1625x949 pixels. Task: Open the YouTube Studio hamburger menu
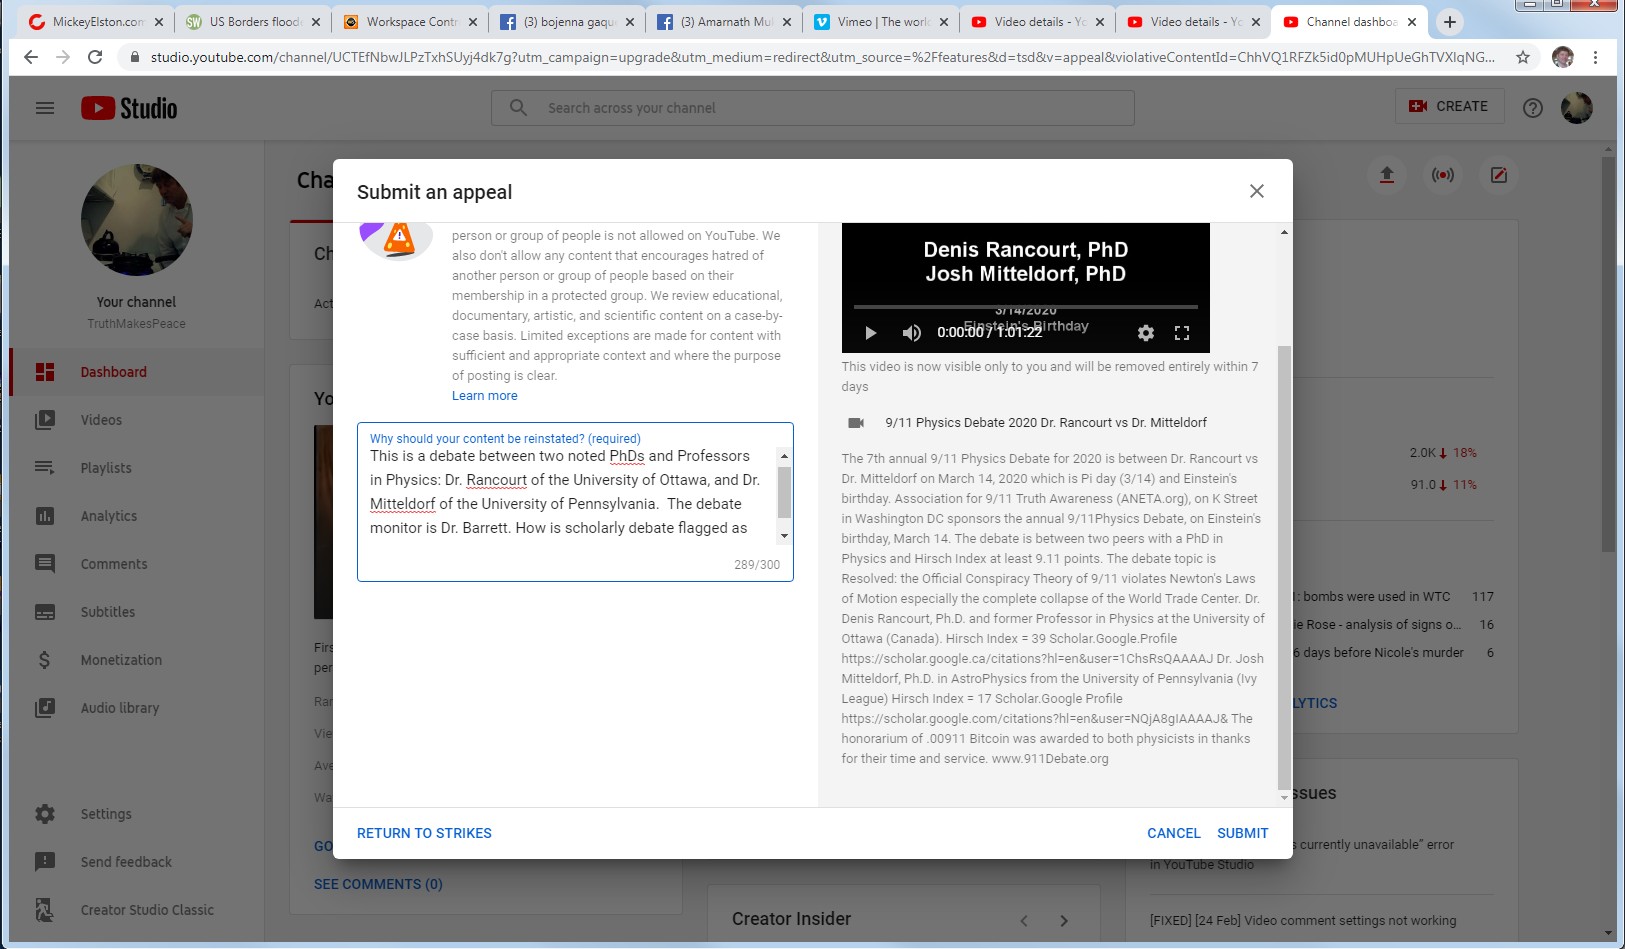click(45, 108)
